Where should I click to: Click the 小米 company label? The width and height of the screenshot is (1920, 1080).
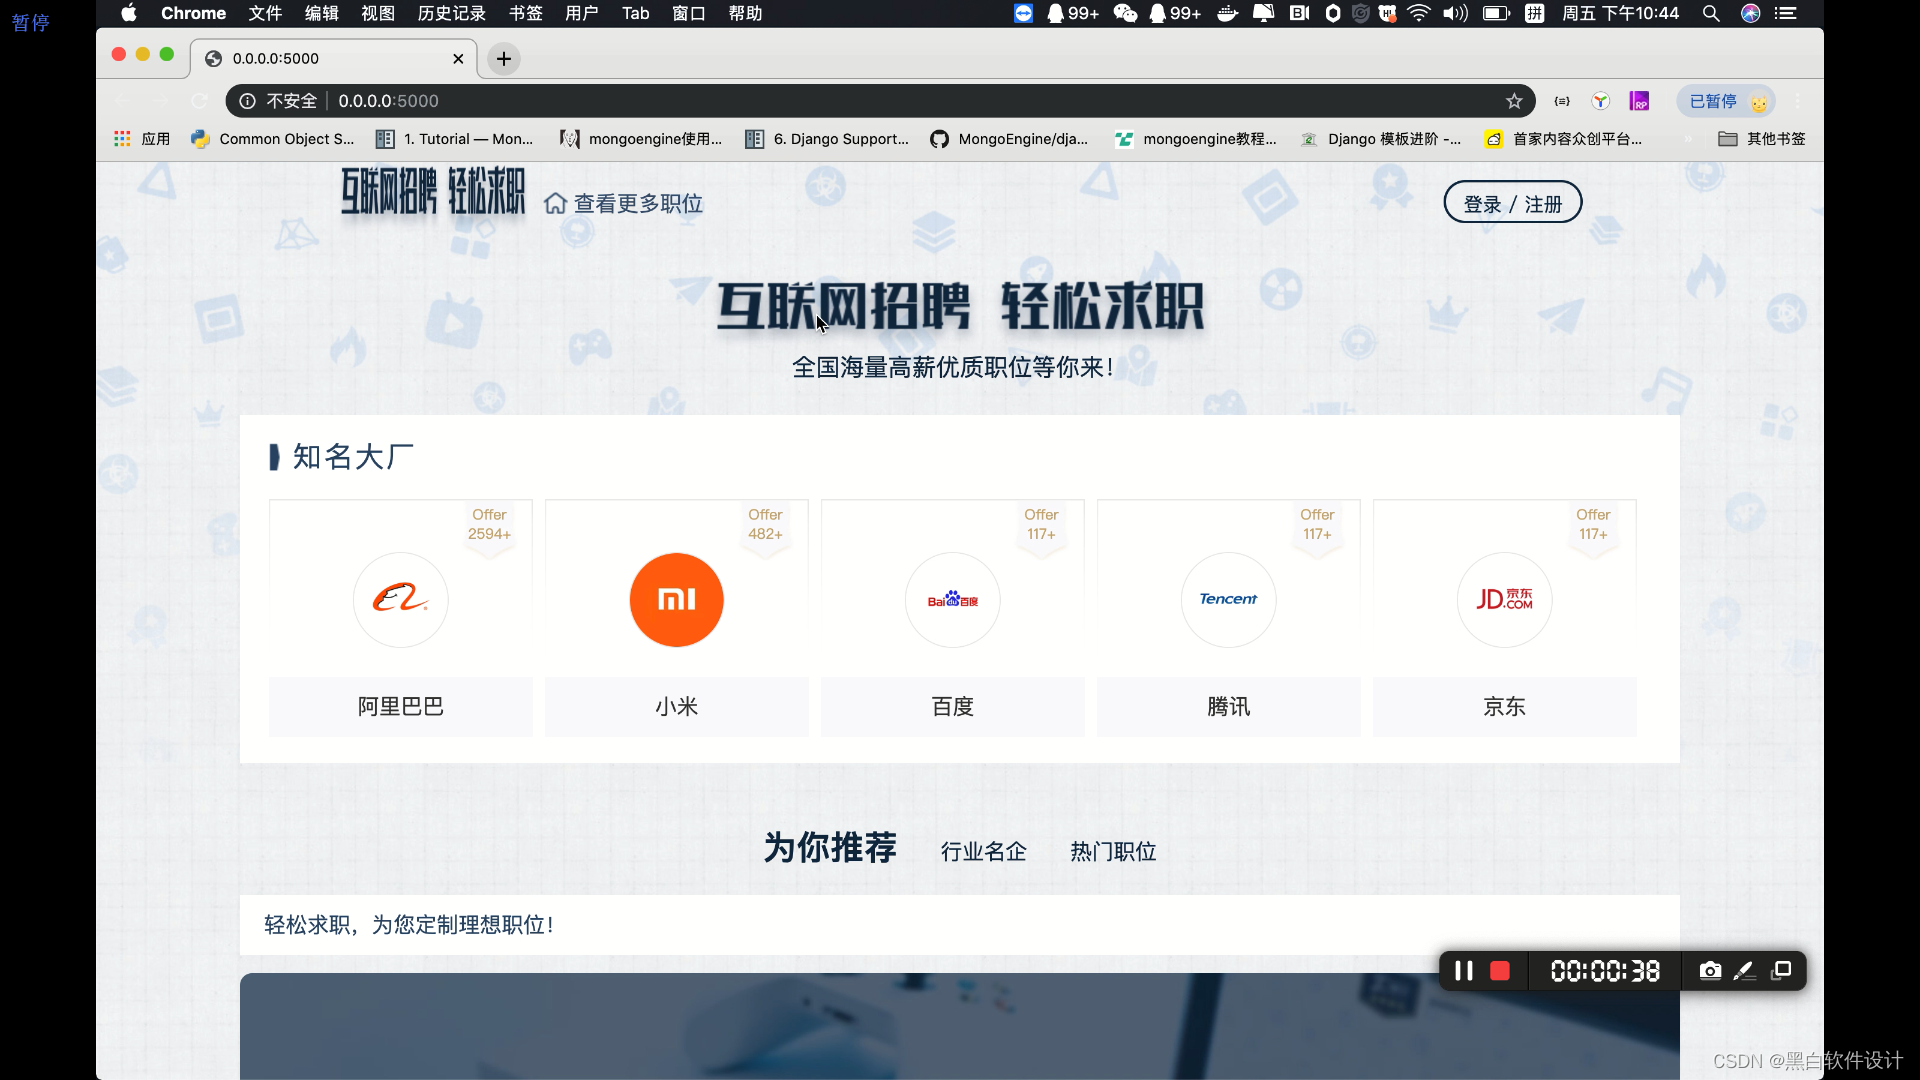pyautogui.click(x=676, y=707)
